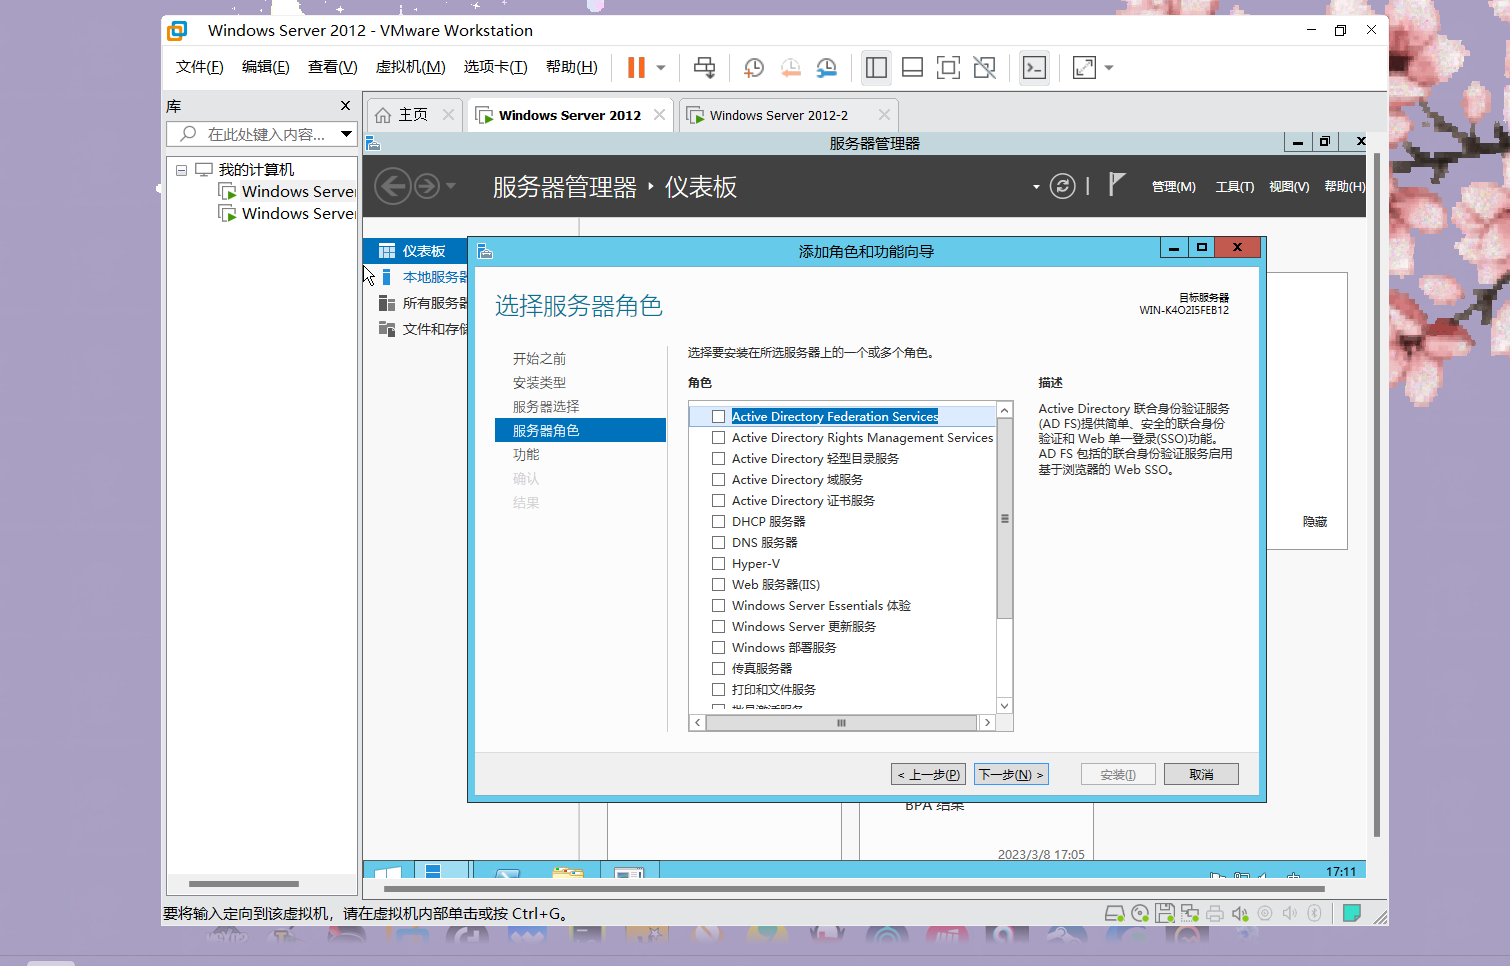
Task: Check Active Directory Federation Services
Action: pos(718,417)
